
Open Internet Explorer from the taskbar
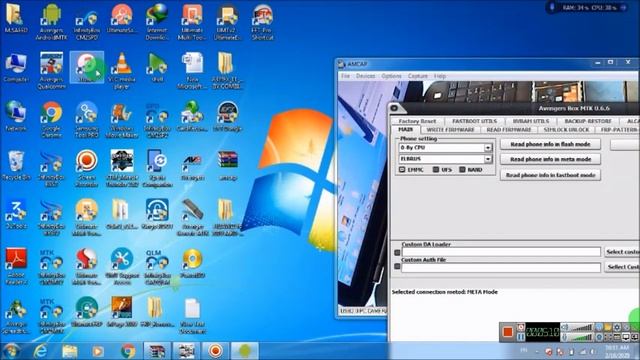40,351
